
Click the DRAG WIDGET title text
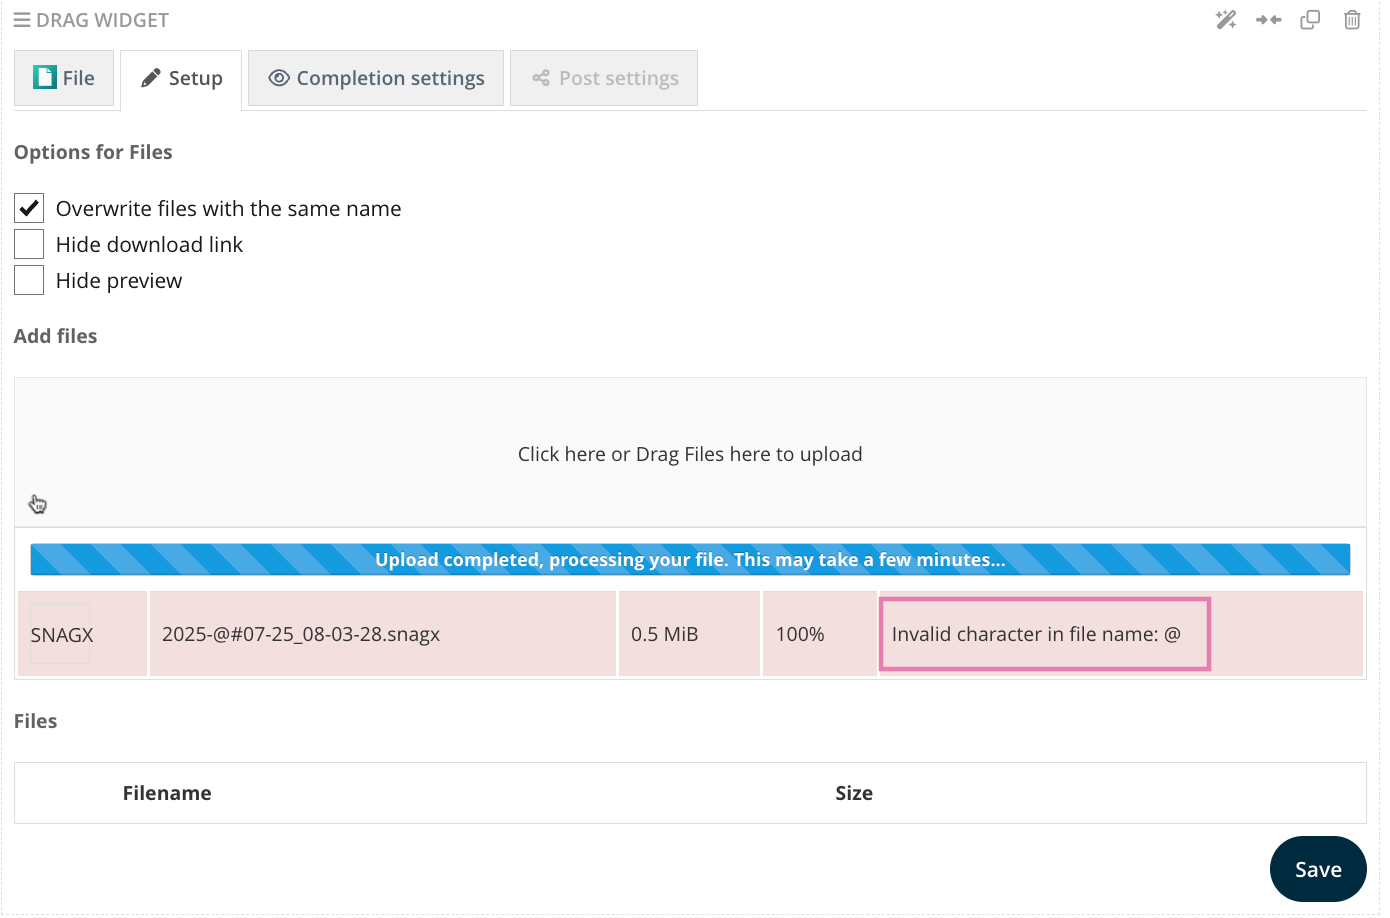tap(102, 20)
